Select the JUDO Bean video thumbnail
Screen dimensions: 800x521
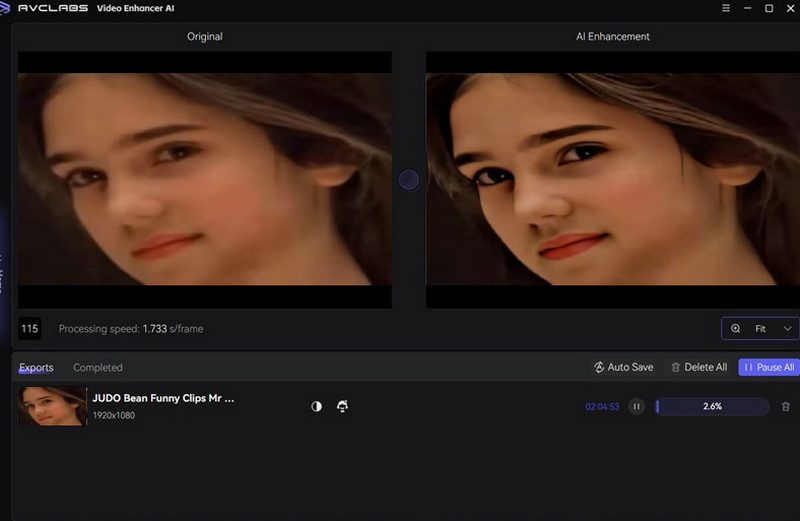[52, 407]
